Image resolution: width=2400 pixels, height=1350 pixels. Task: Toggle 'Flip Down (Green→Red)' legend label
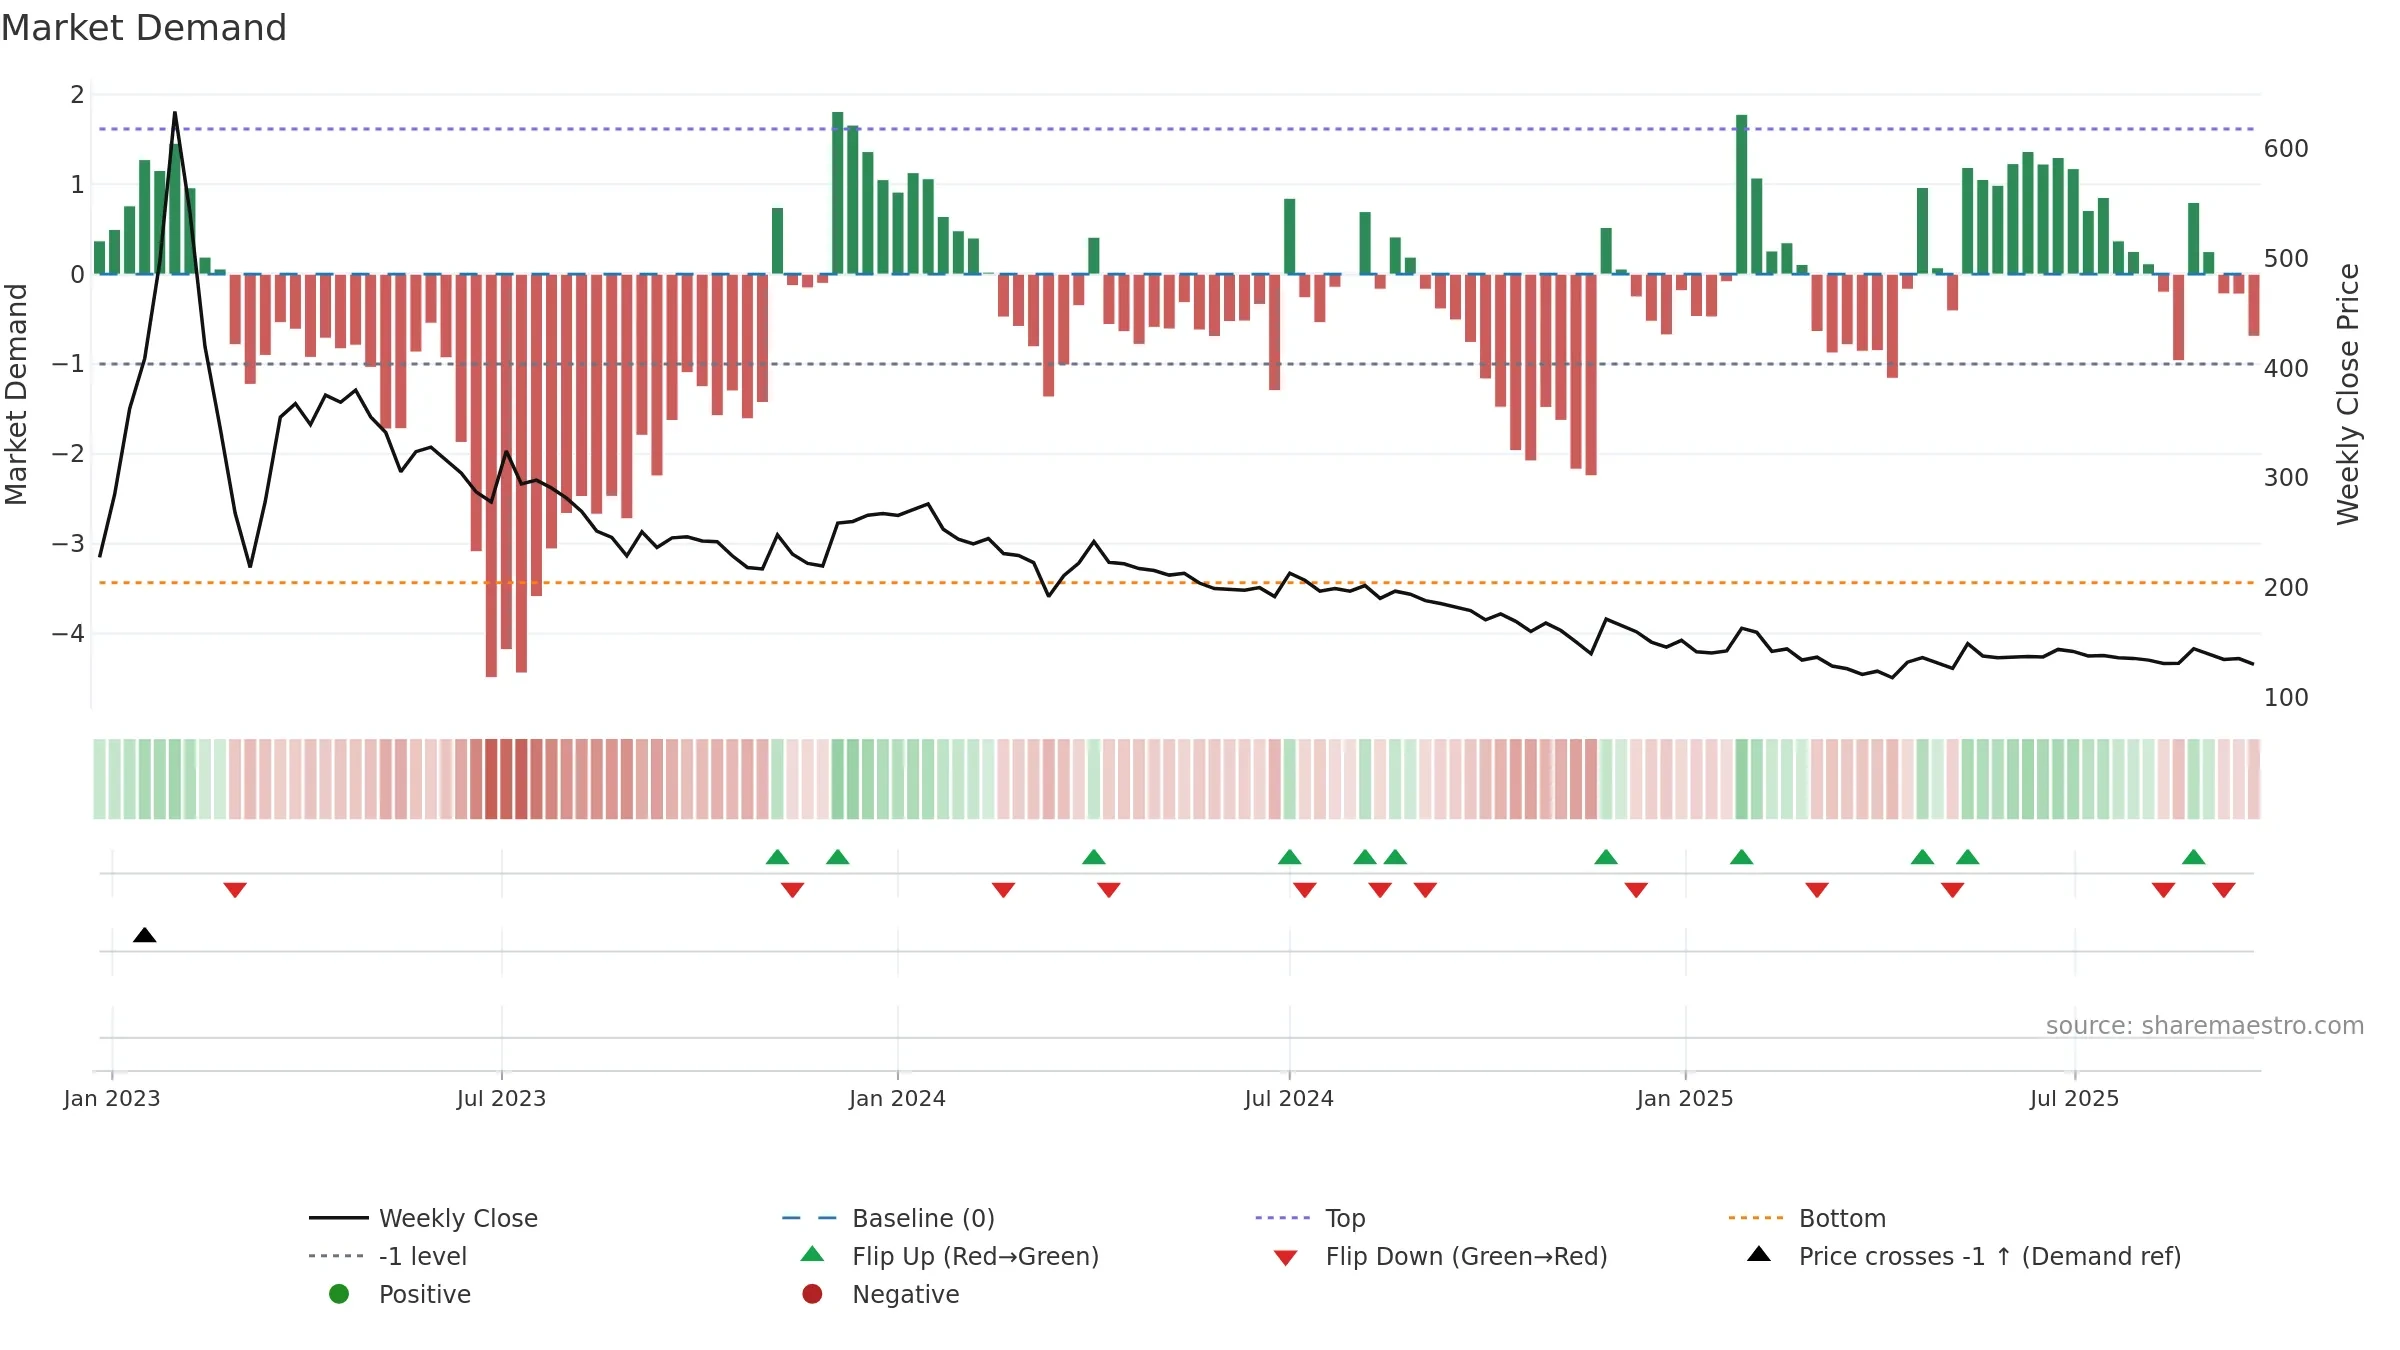[1466, 1256]
